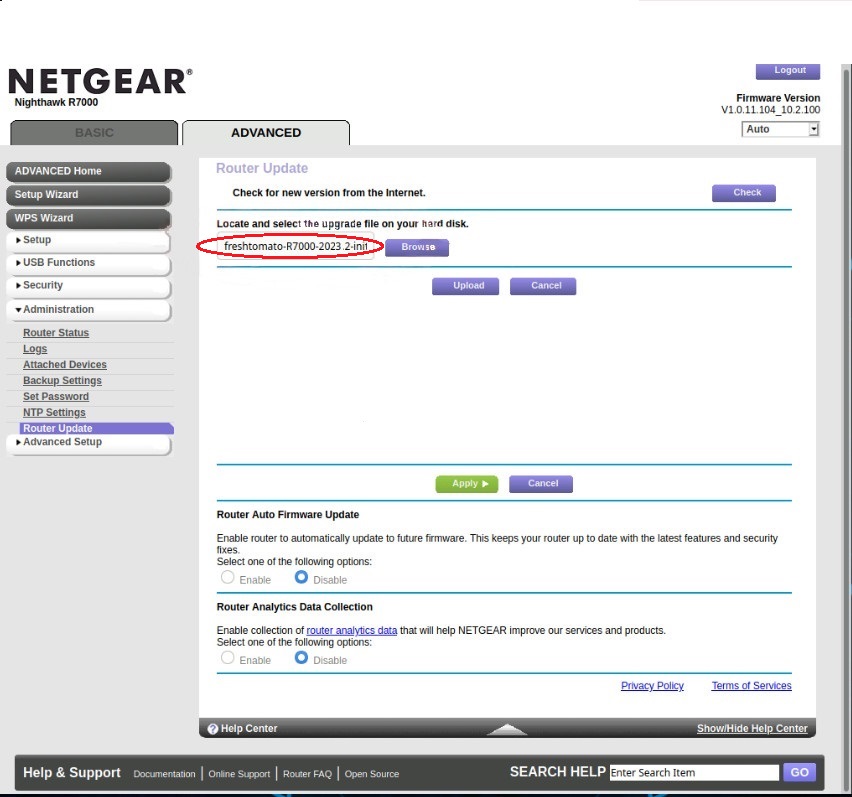Open the Documentation link
Image resolution: width=852 pixels, height=797 pixels.
click(164, 774)
